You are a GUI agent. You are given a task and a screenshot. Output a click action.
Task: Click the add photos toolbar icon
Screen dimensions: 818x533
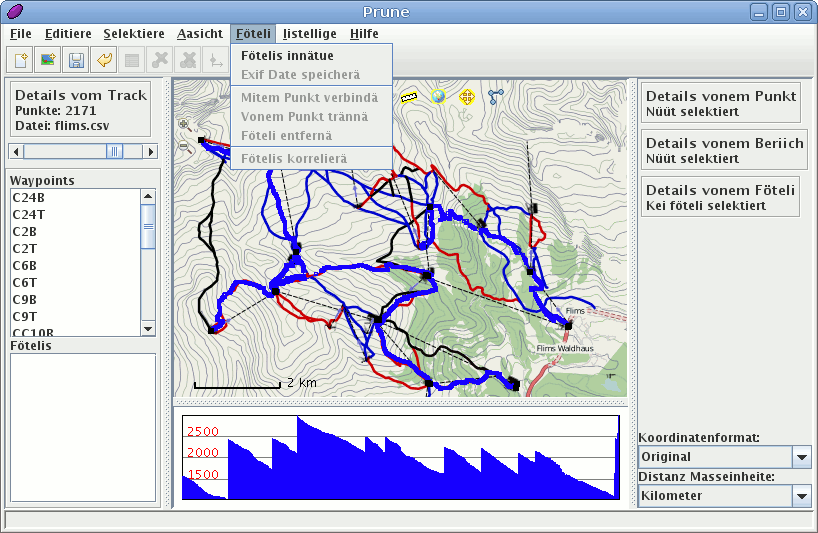pyautogui.click(x=47, y=60)
